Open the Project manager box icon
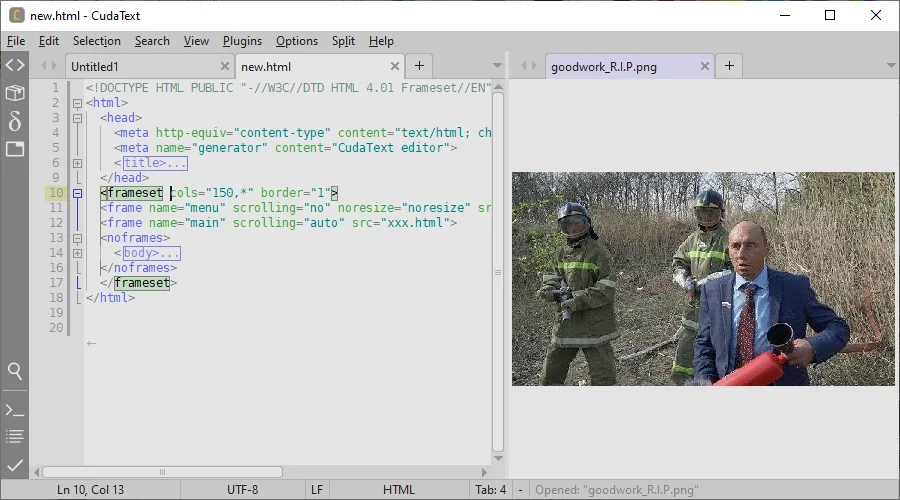The height and width of the screenshot is (500, 900). (x=15, y=92)
